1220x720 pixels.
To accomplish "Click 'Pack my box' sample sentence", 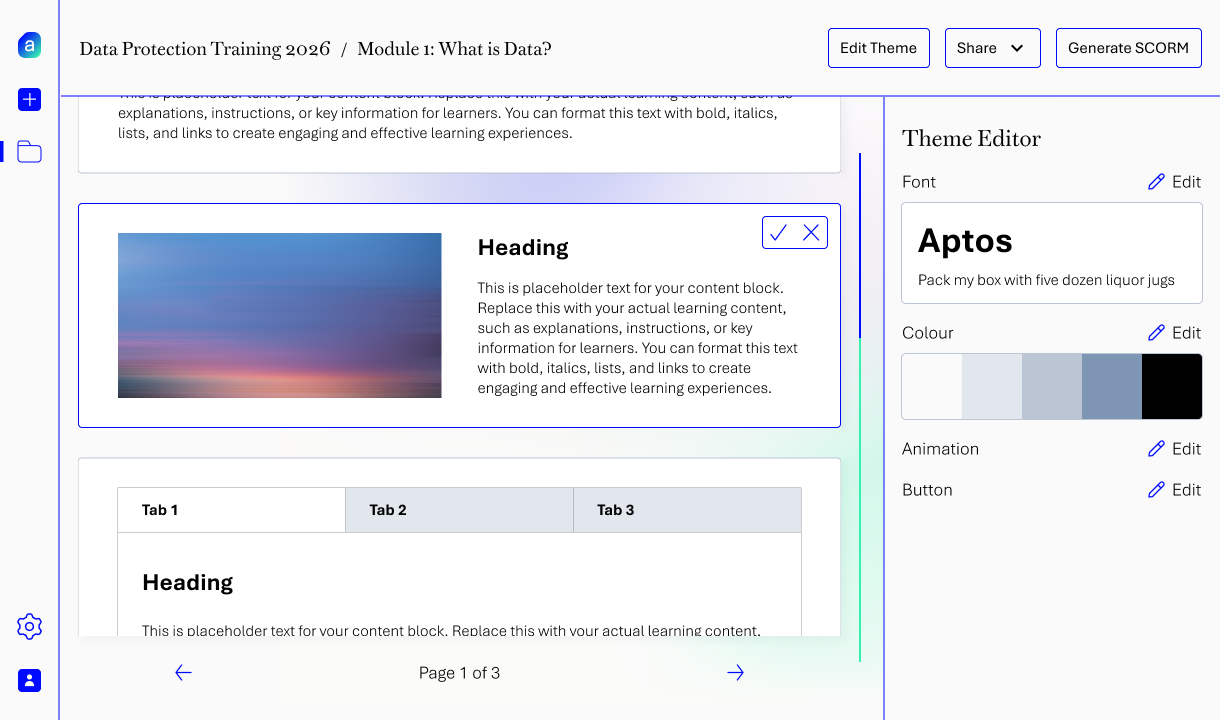I will 1046,280.
